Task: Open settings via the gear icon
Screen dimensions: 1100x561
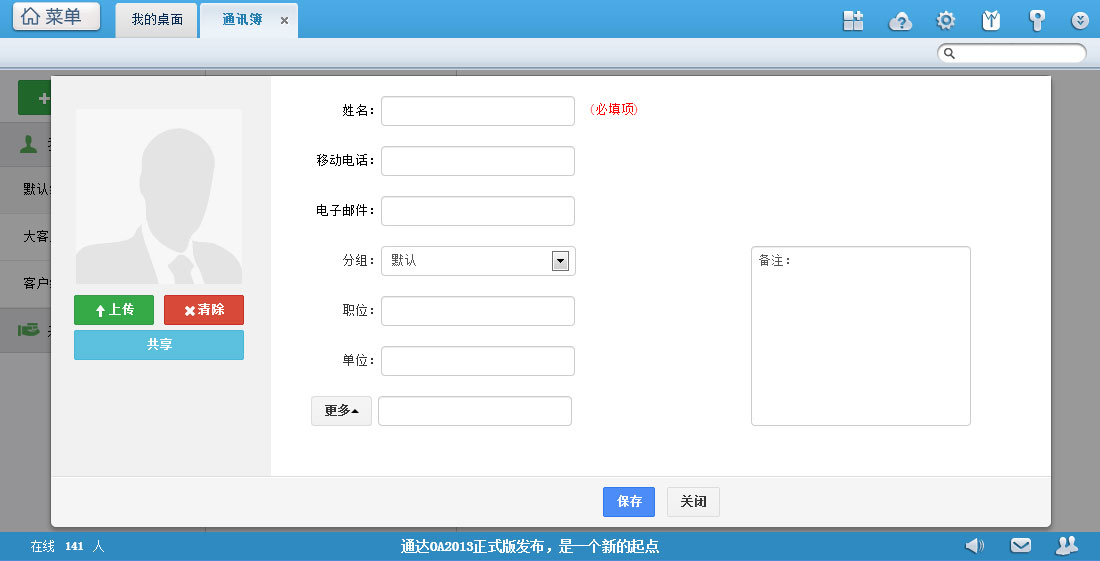Action: click(945, 20)
